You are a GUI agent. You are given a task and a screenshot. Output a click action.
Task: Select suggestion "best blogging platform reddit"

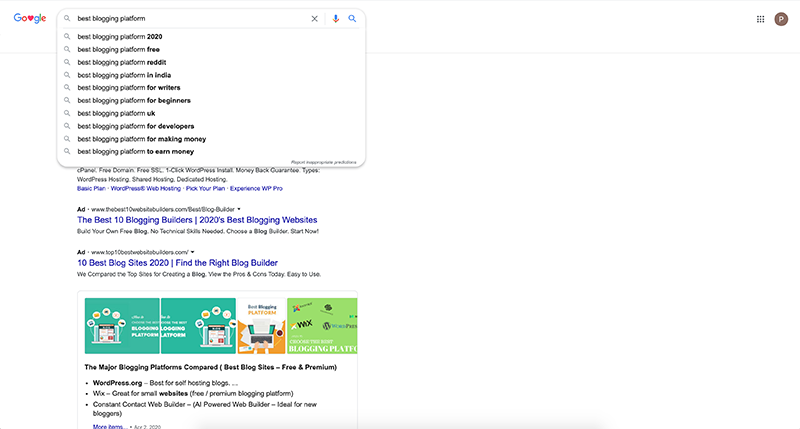[211, 62]
